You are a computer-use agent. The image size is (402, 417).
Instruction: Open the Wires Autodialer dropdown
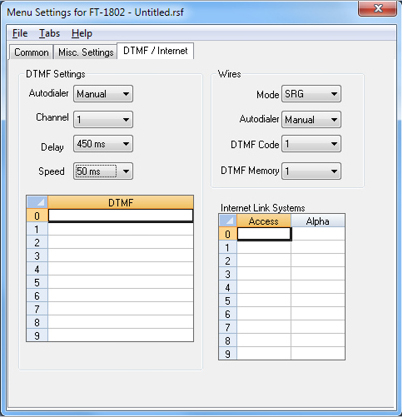(311, 119)
